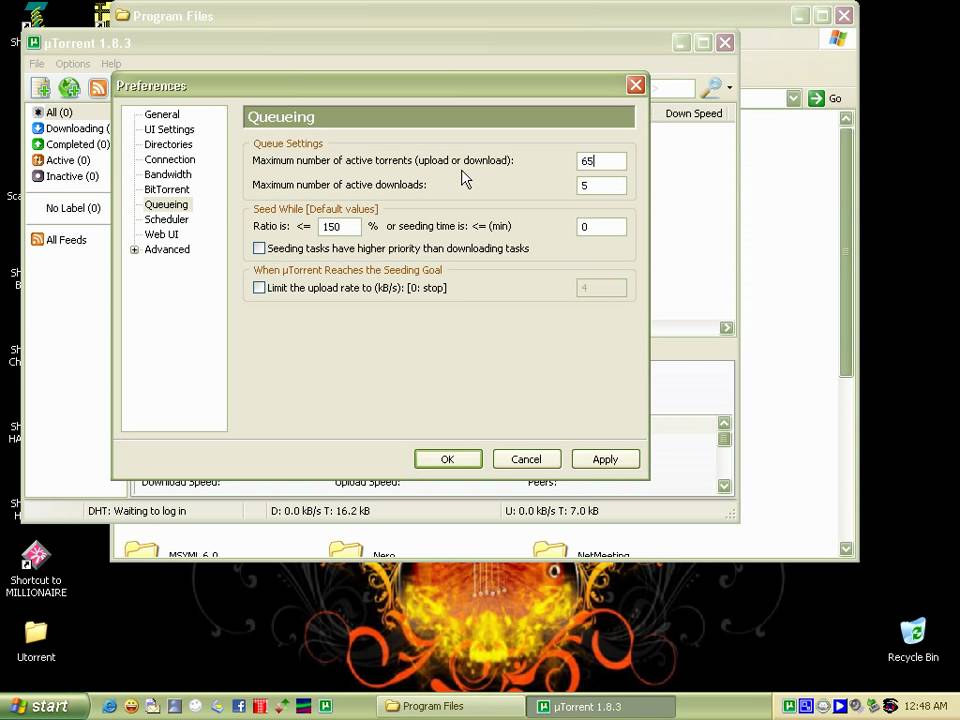
Task: Select the Utorrent folder on desktop
Action: 36,642
